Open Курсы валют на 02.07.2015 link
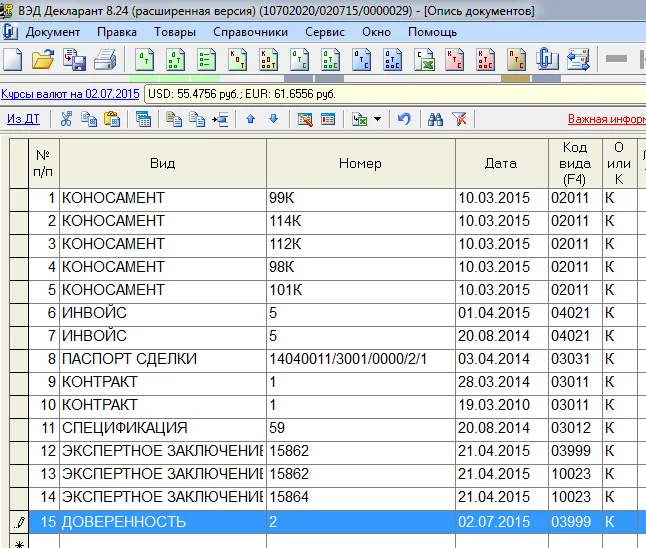This screenshot has height=548, width=646. 70,94
